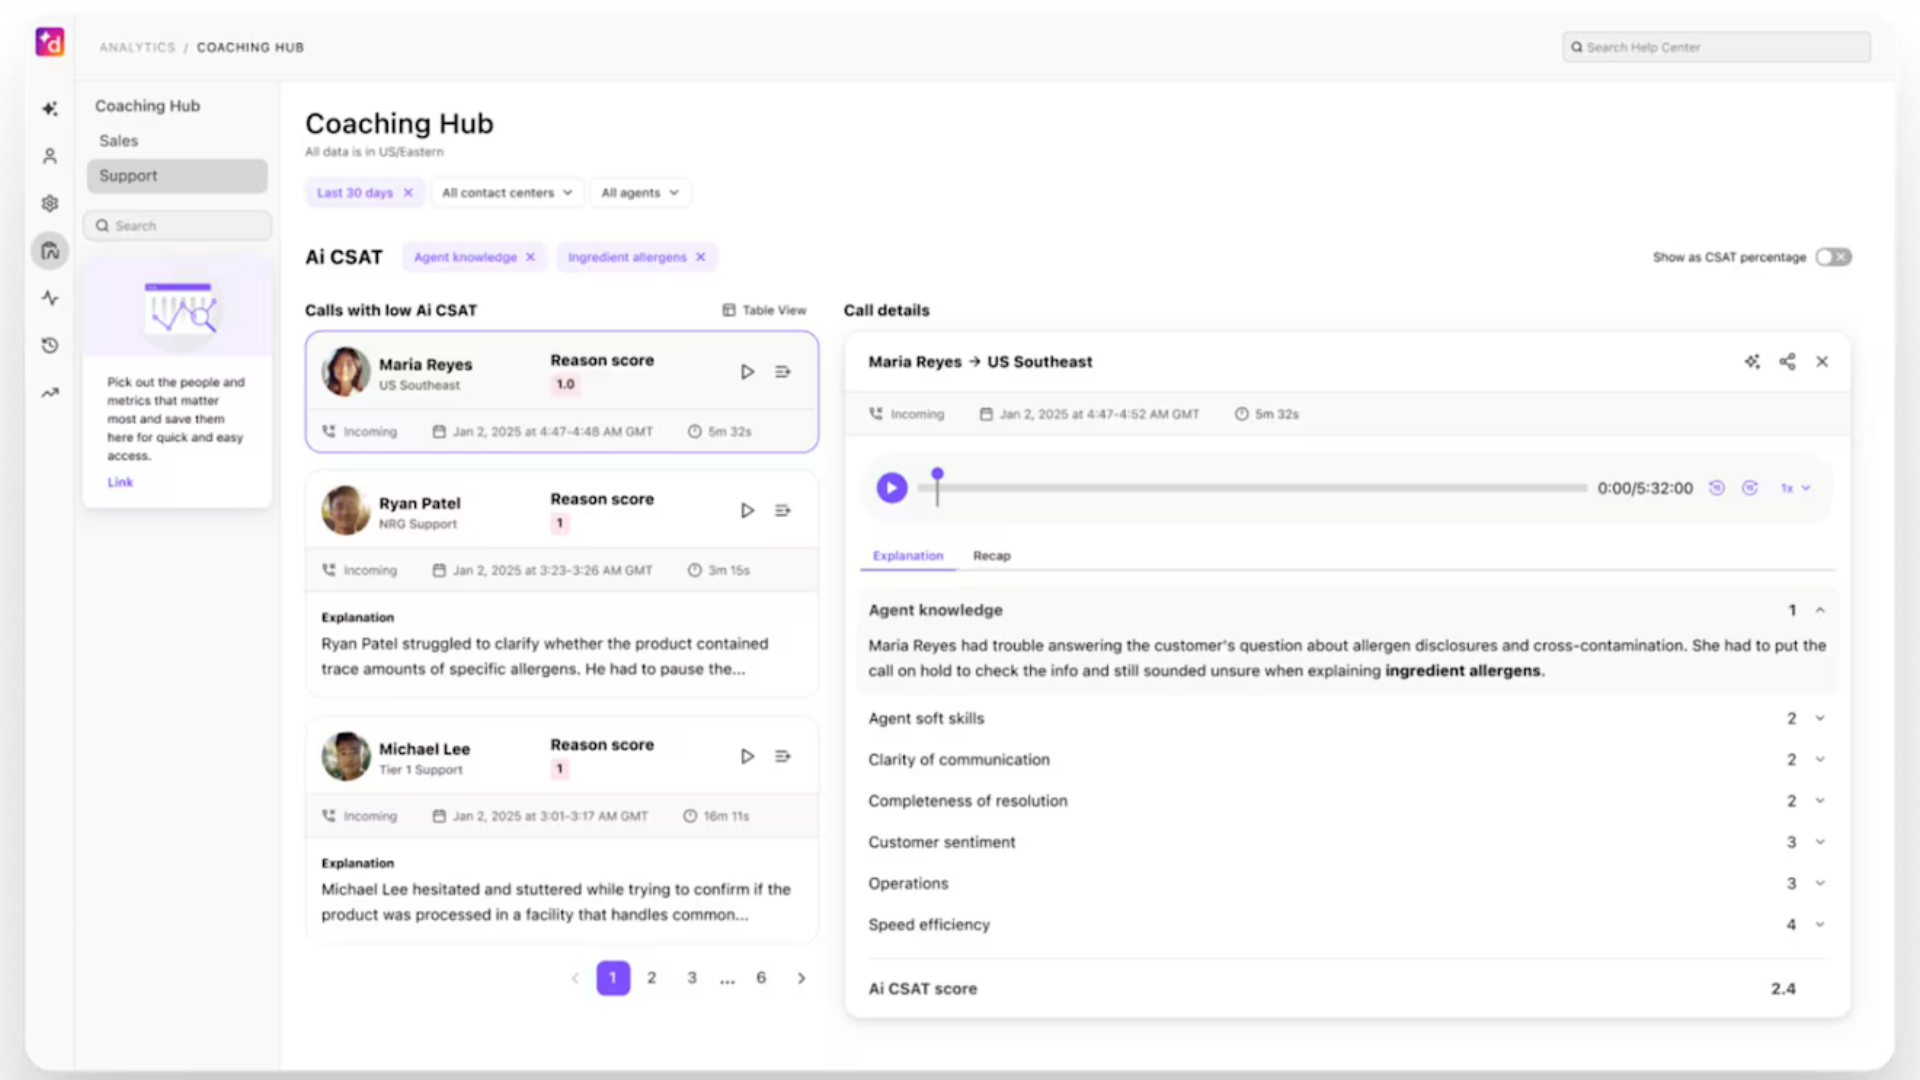Open the 1x playback speed dropdown
Viewport: 1920px width, 1080px height.
pyautogui.click(x=1795, y=488)
